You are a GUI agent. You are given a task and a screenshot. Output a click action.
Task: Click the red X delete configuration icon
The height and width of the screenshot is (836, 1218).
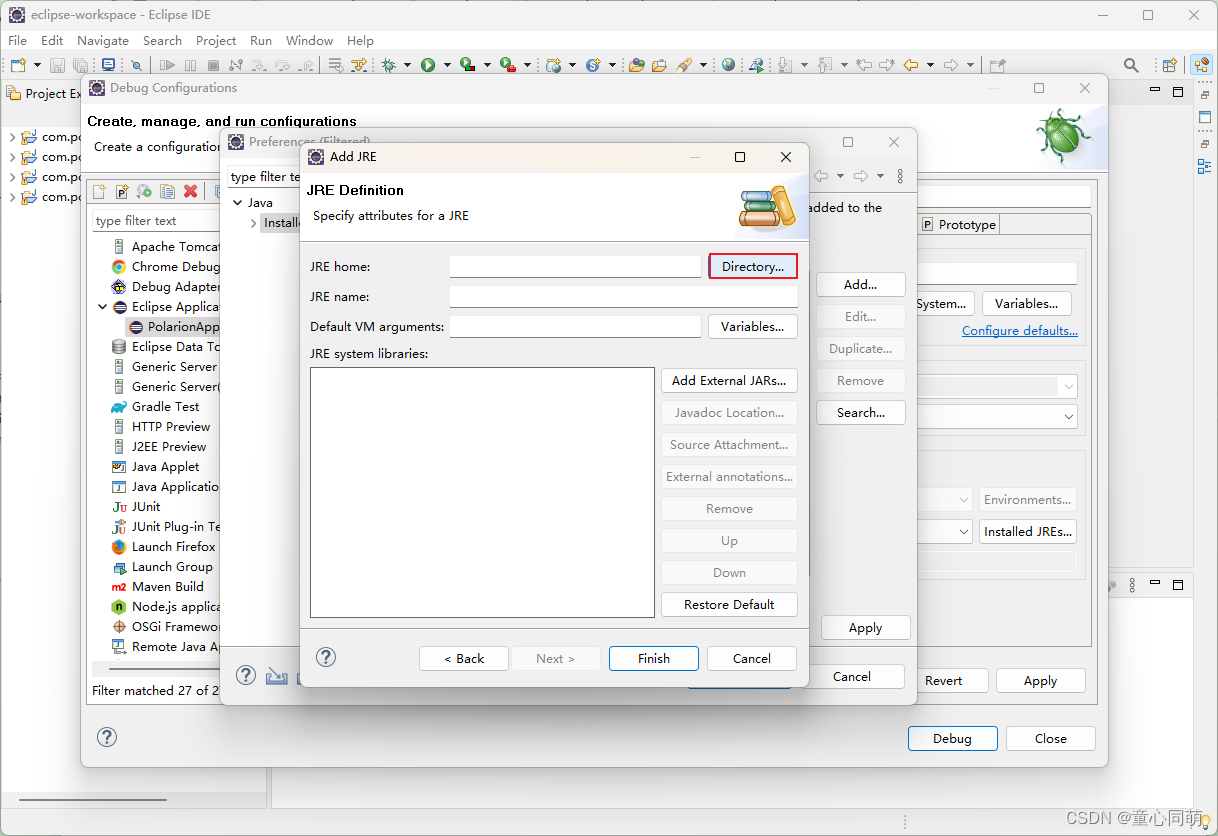(x=190, y=191)
